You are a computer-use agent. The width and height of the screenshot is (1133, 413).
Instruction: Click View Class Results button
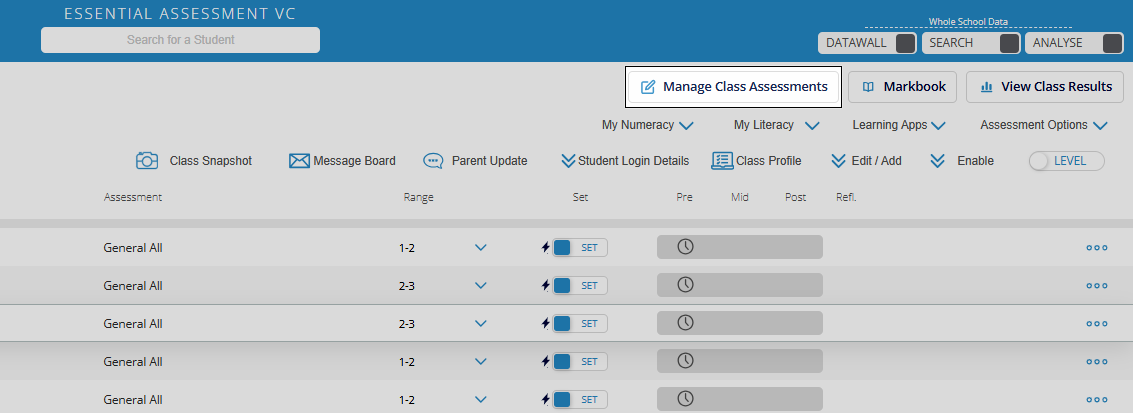pyautogui.click(x=1045, y=87)
